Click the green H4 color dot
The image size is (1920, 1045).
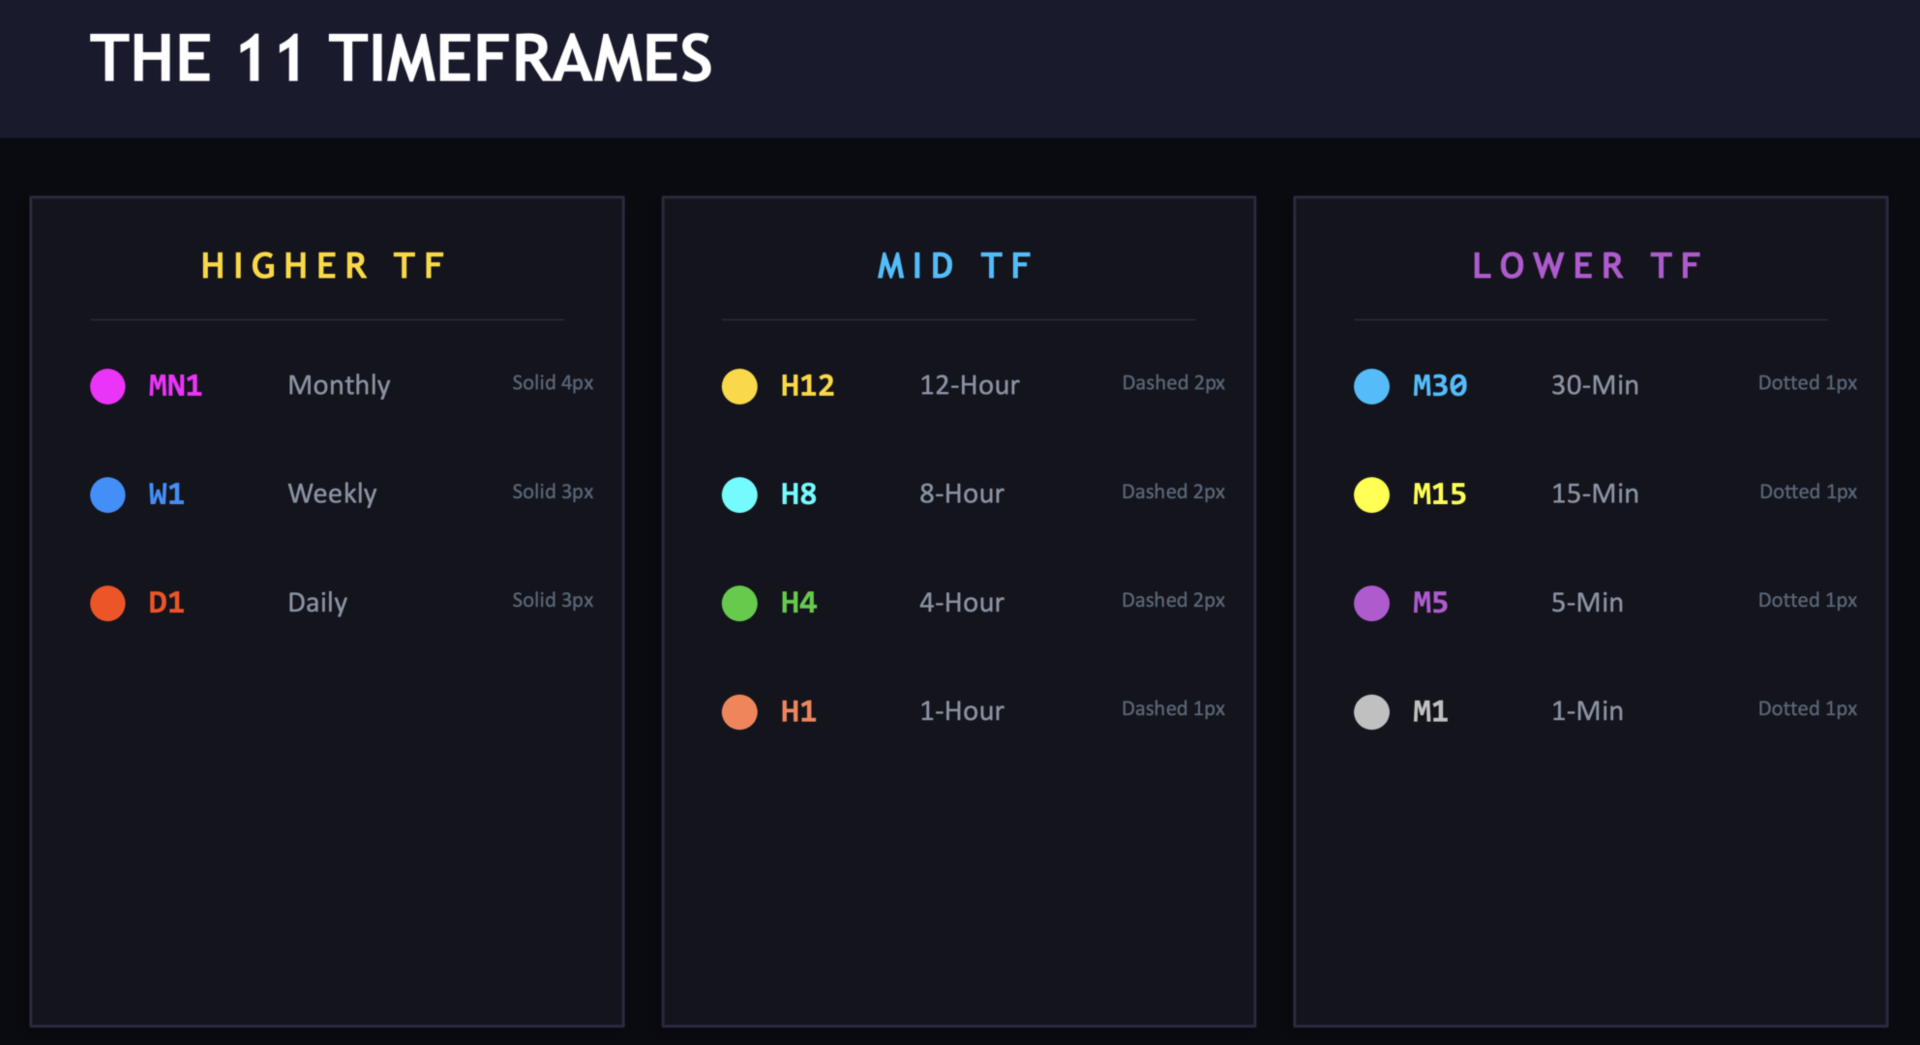(x=740, y=603)
